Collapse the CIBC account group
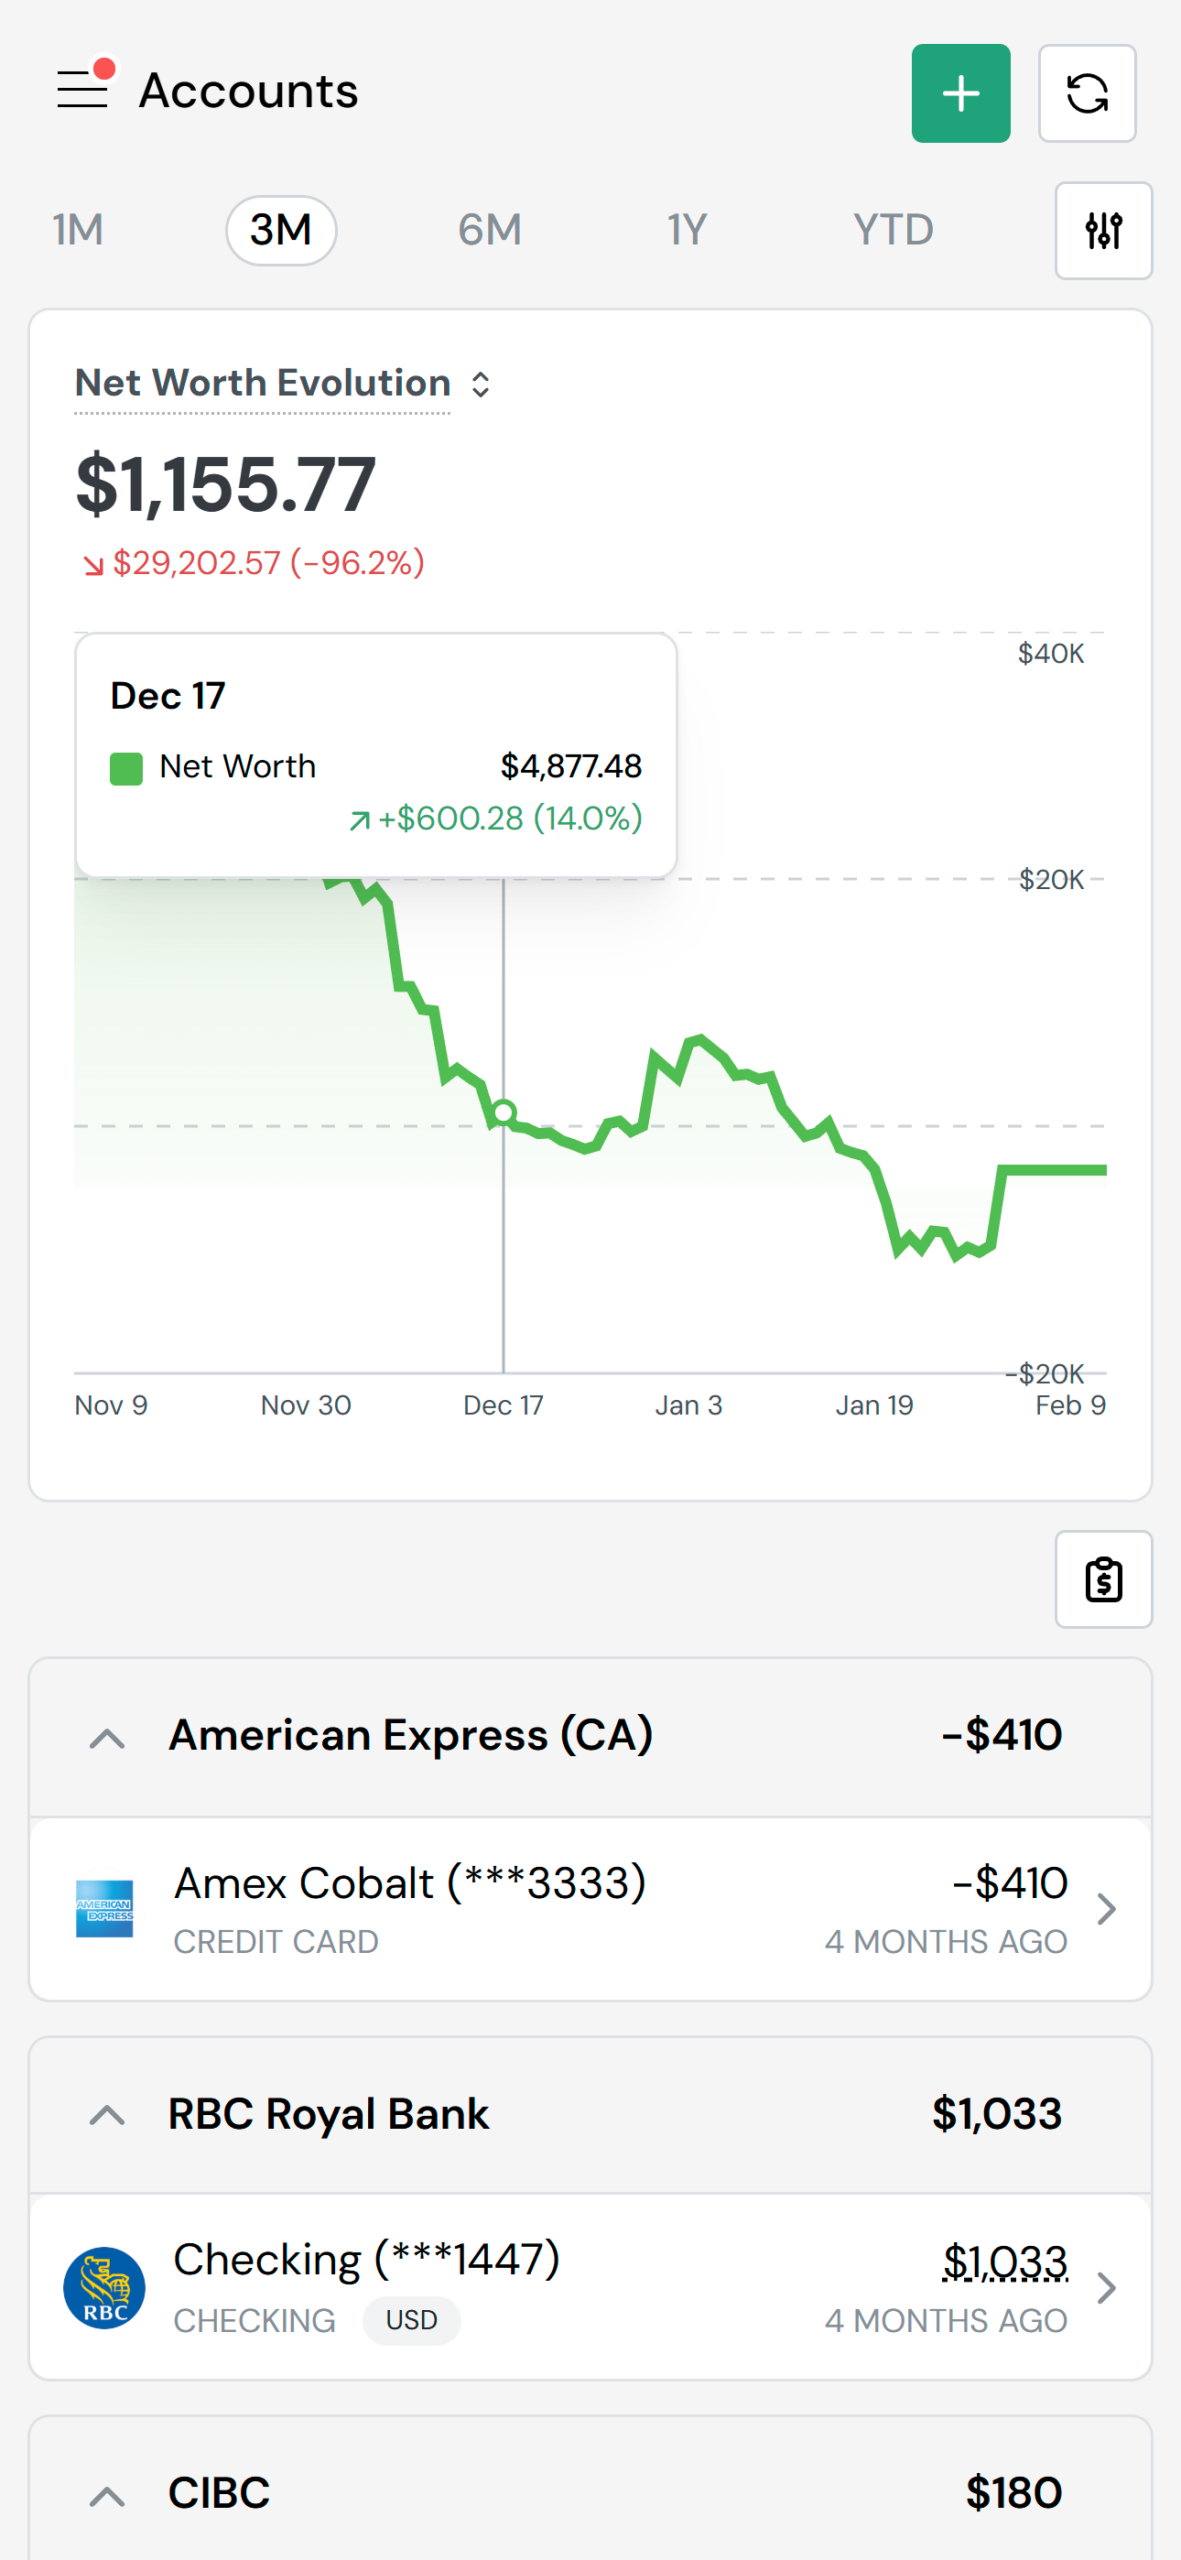The image size is (1181, 2560). 107,2495
